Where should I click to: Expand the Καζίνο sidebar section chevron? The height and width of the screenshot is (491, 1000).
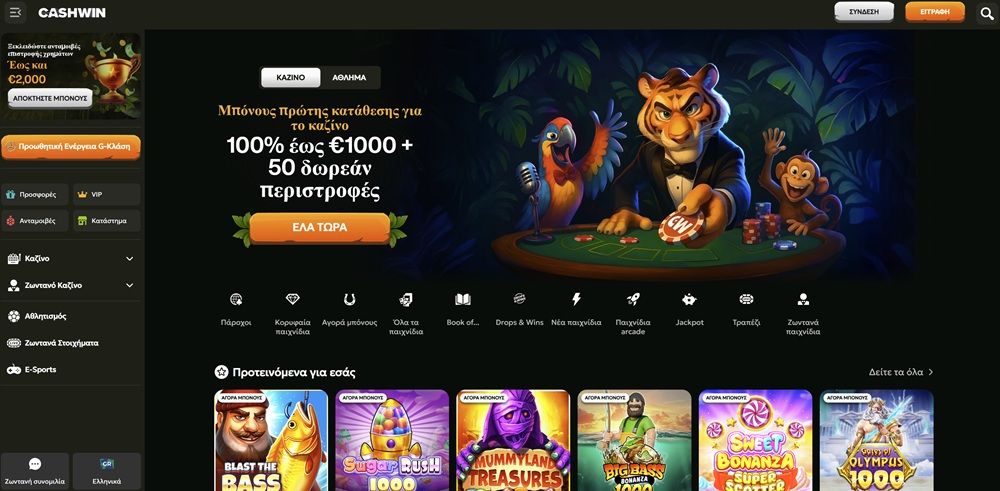[129, 259]
